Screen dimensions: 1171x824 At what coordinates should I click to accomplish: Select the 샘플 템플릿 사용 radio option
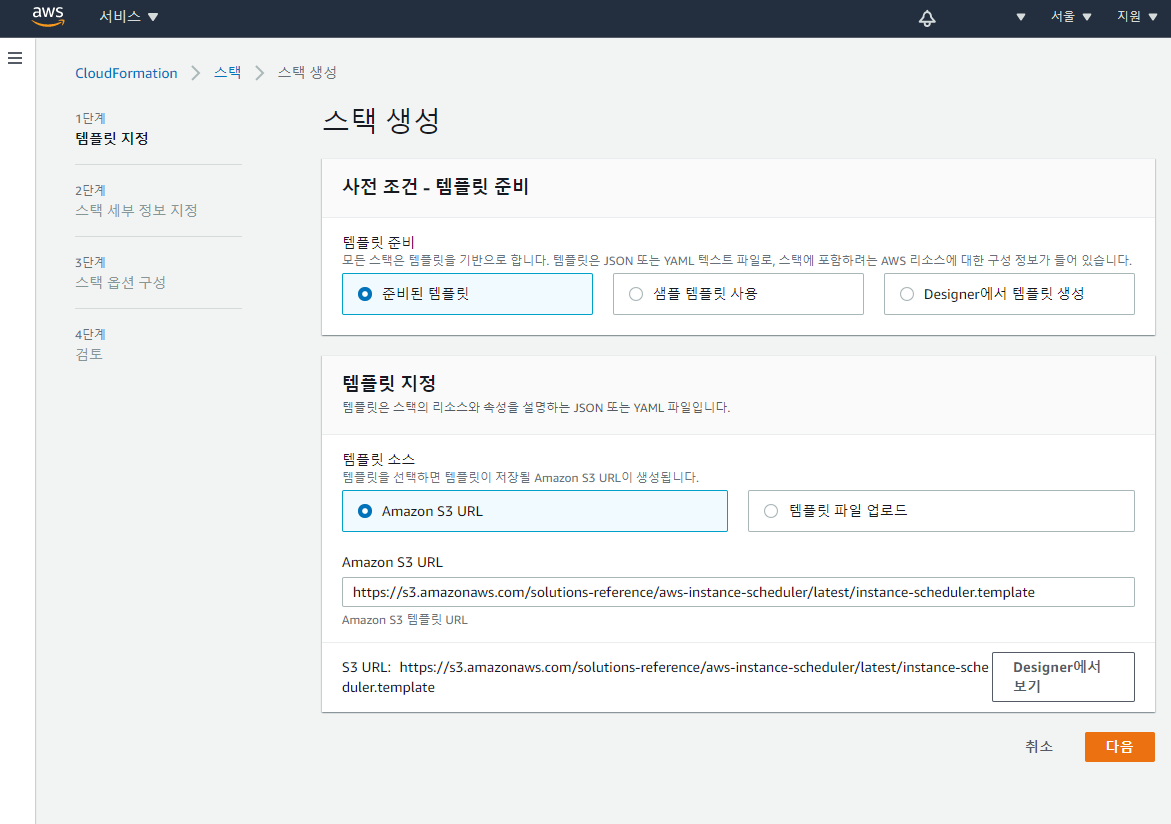point(738,294)
